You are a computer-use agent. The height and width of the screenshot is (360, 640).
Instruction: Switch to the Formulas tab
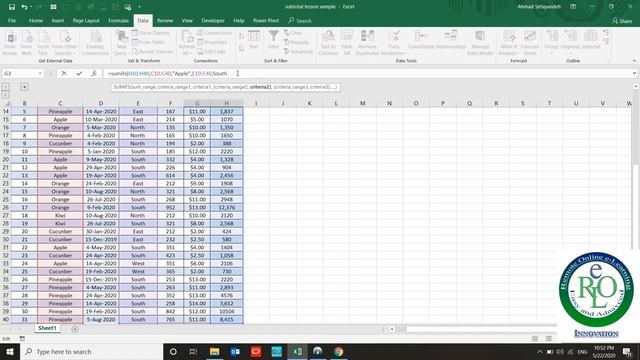[x=118, y=20]
